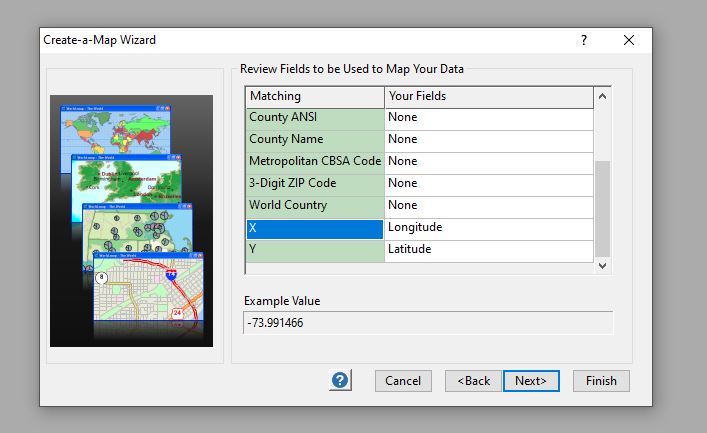
Task: Click the title bar question mark help
Action: click(584, 40)
